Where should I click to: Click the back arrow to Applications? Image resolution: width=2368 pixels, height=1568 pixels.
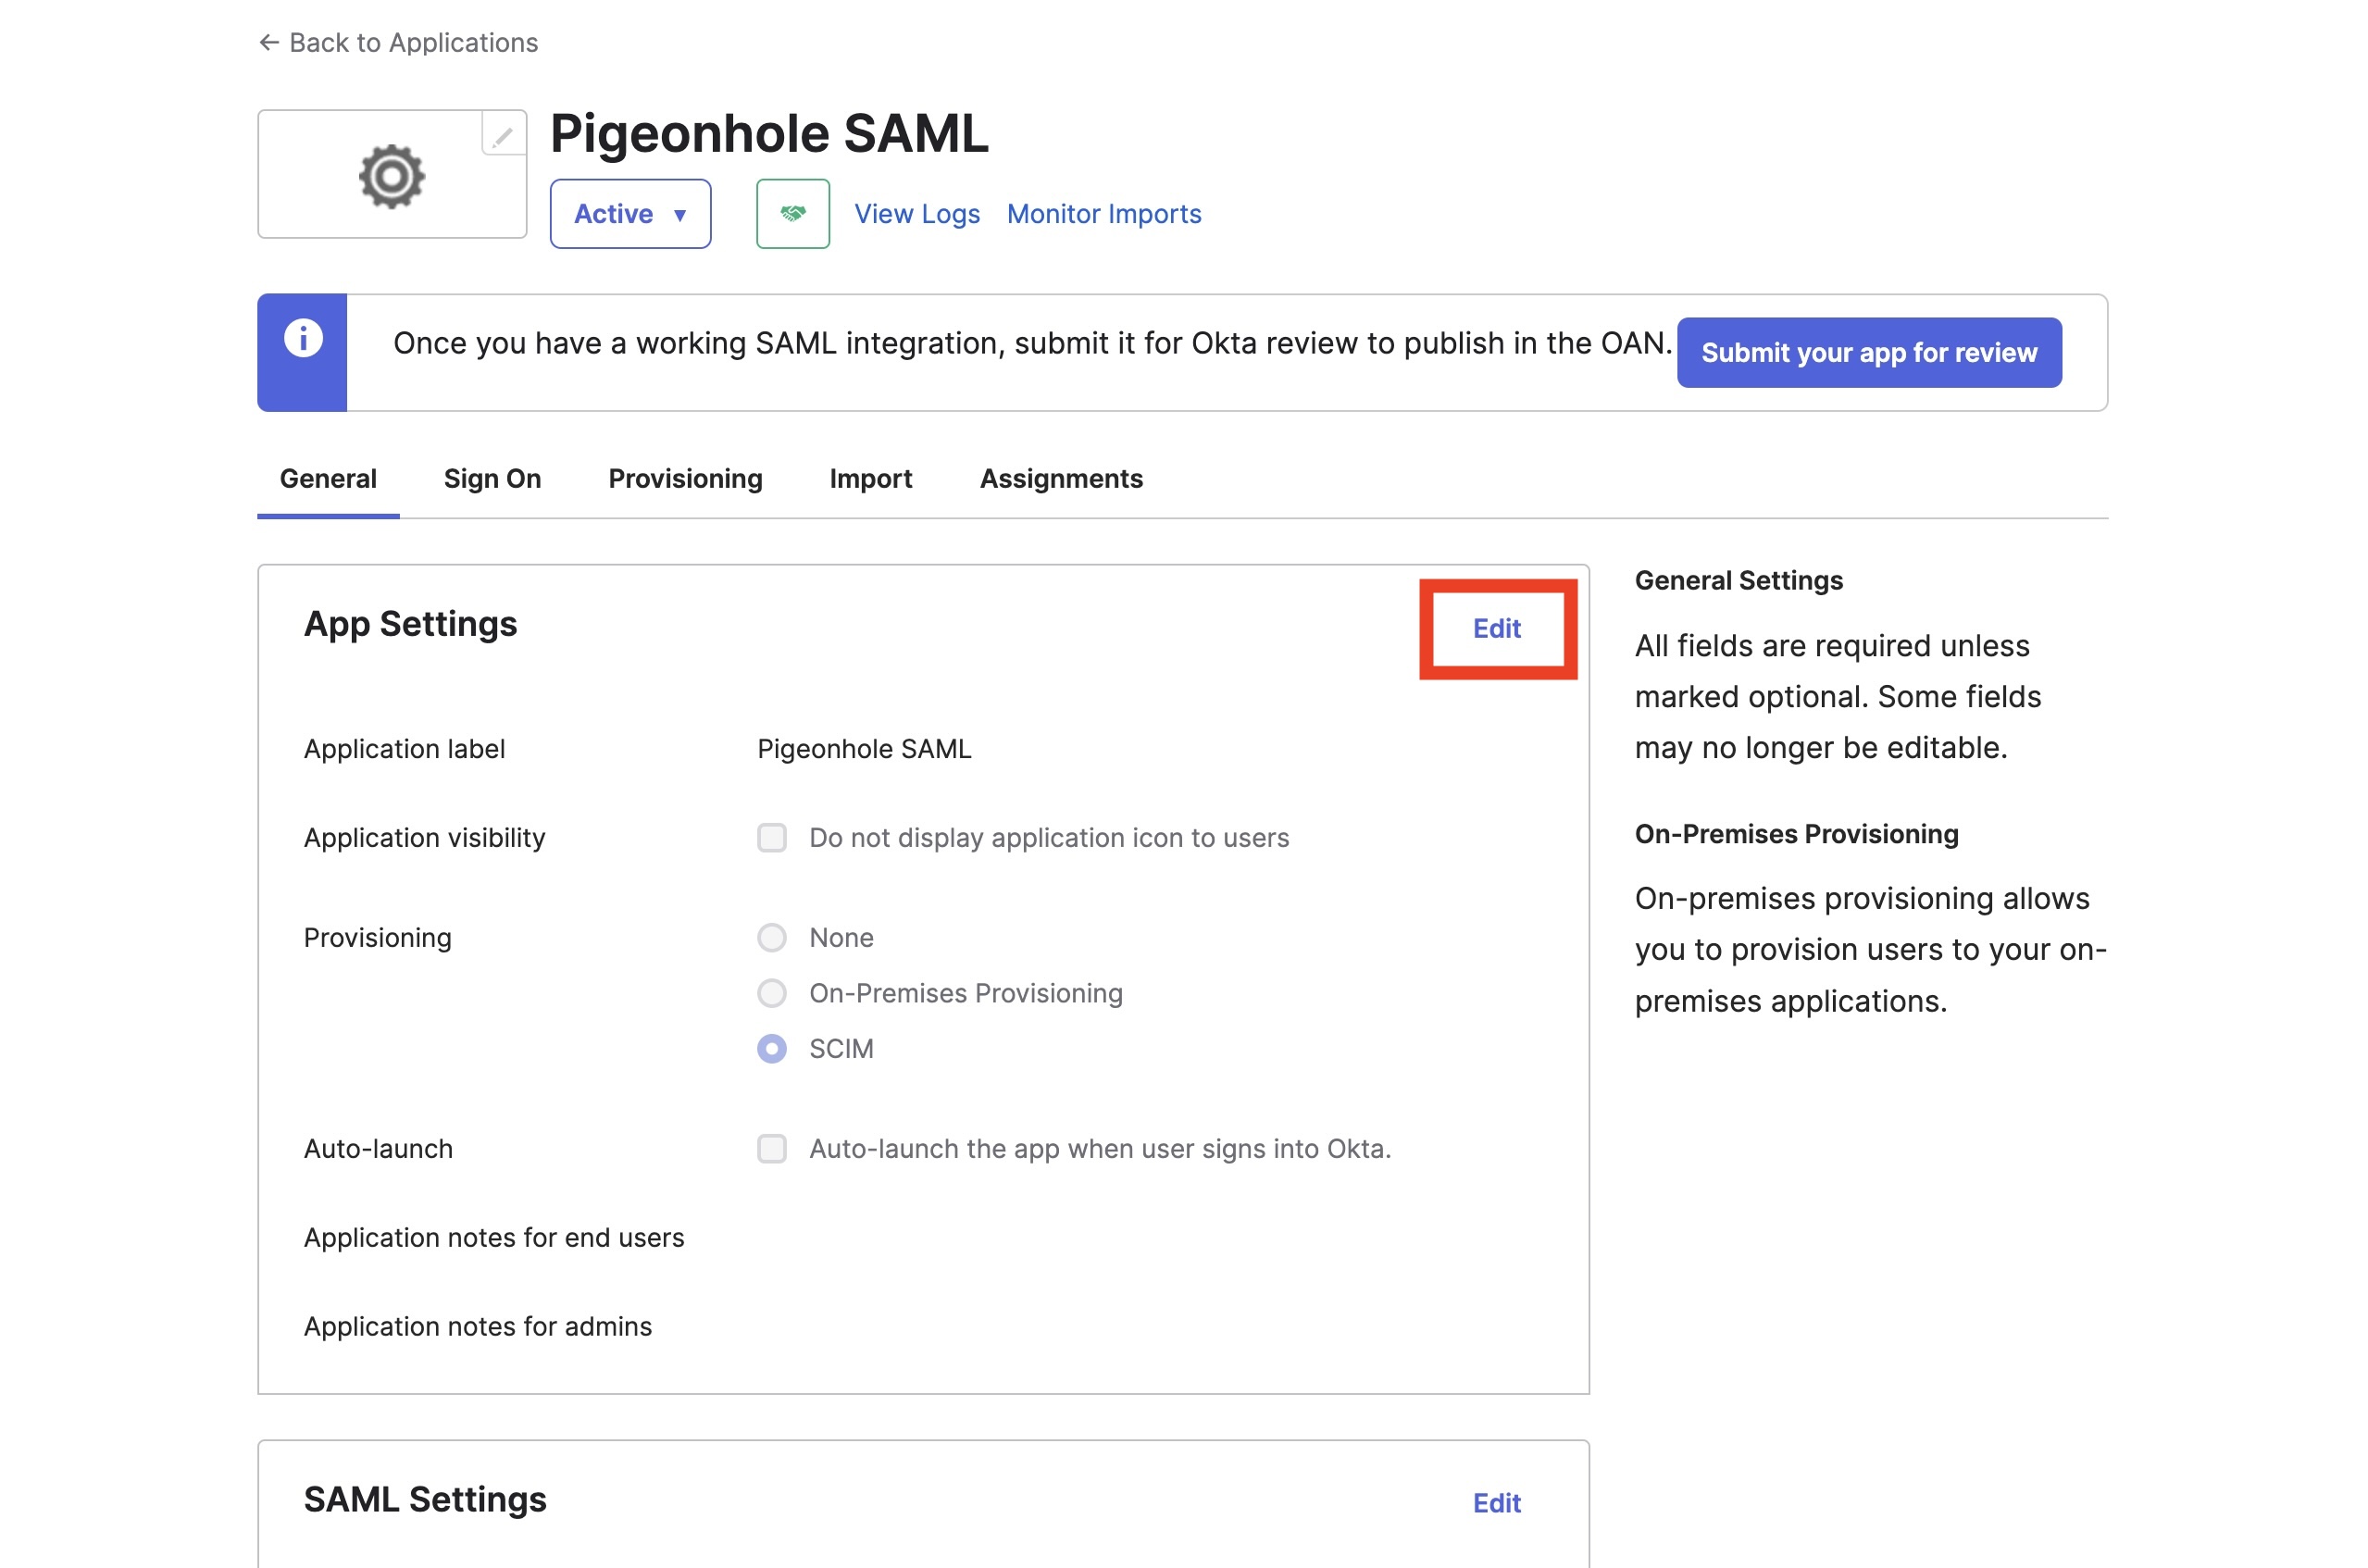(268, 42)
